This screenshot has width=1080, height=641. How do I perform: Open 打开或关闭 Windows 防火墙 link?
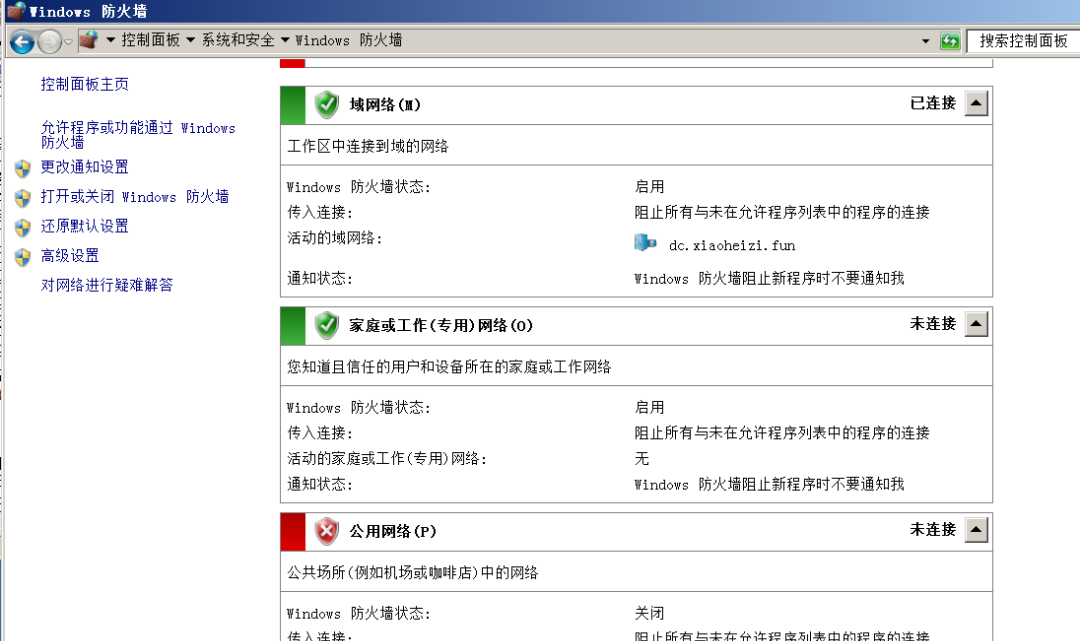coord(135,196)
